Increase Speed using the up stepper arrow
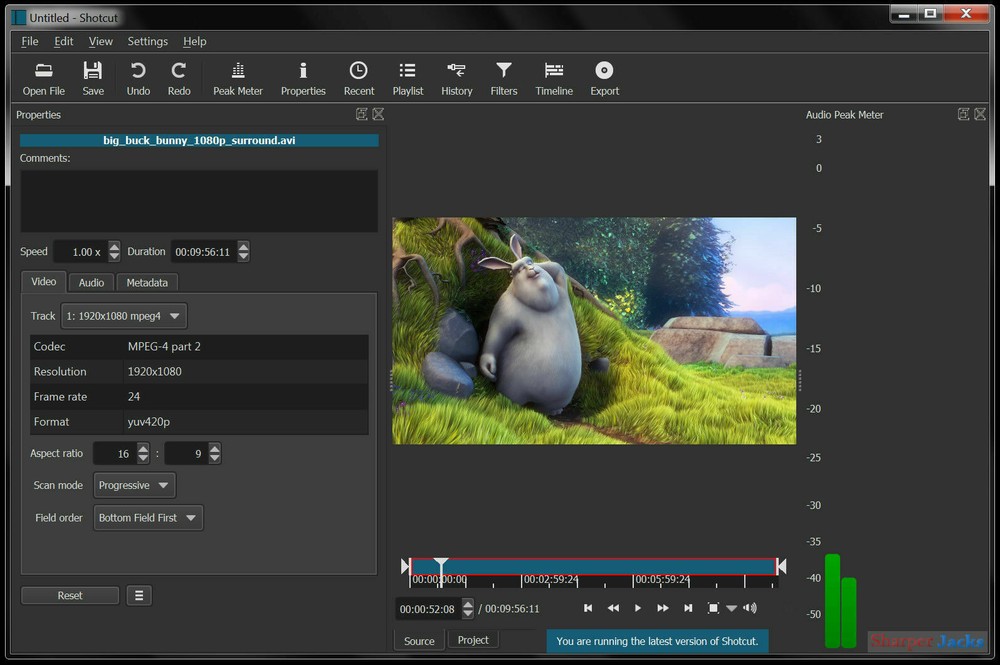This screenshot has height=665, width=1000. (113, 246)
